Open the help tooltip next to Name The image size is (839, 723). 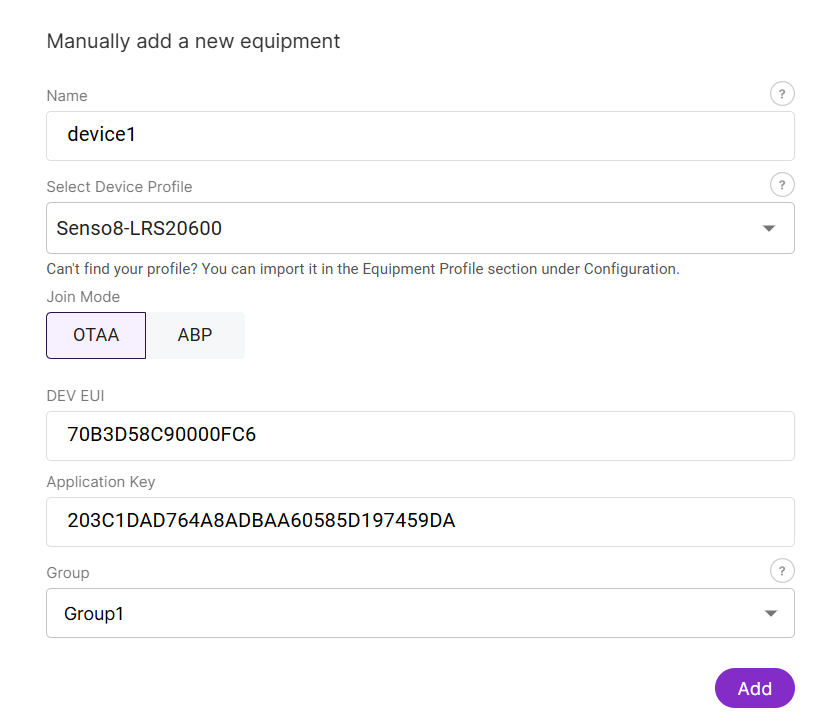[782, 93]
